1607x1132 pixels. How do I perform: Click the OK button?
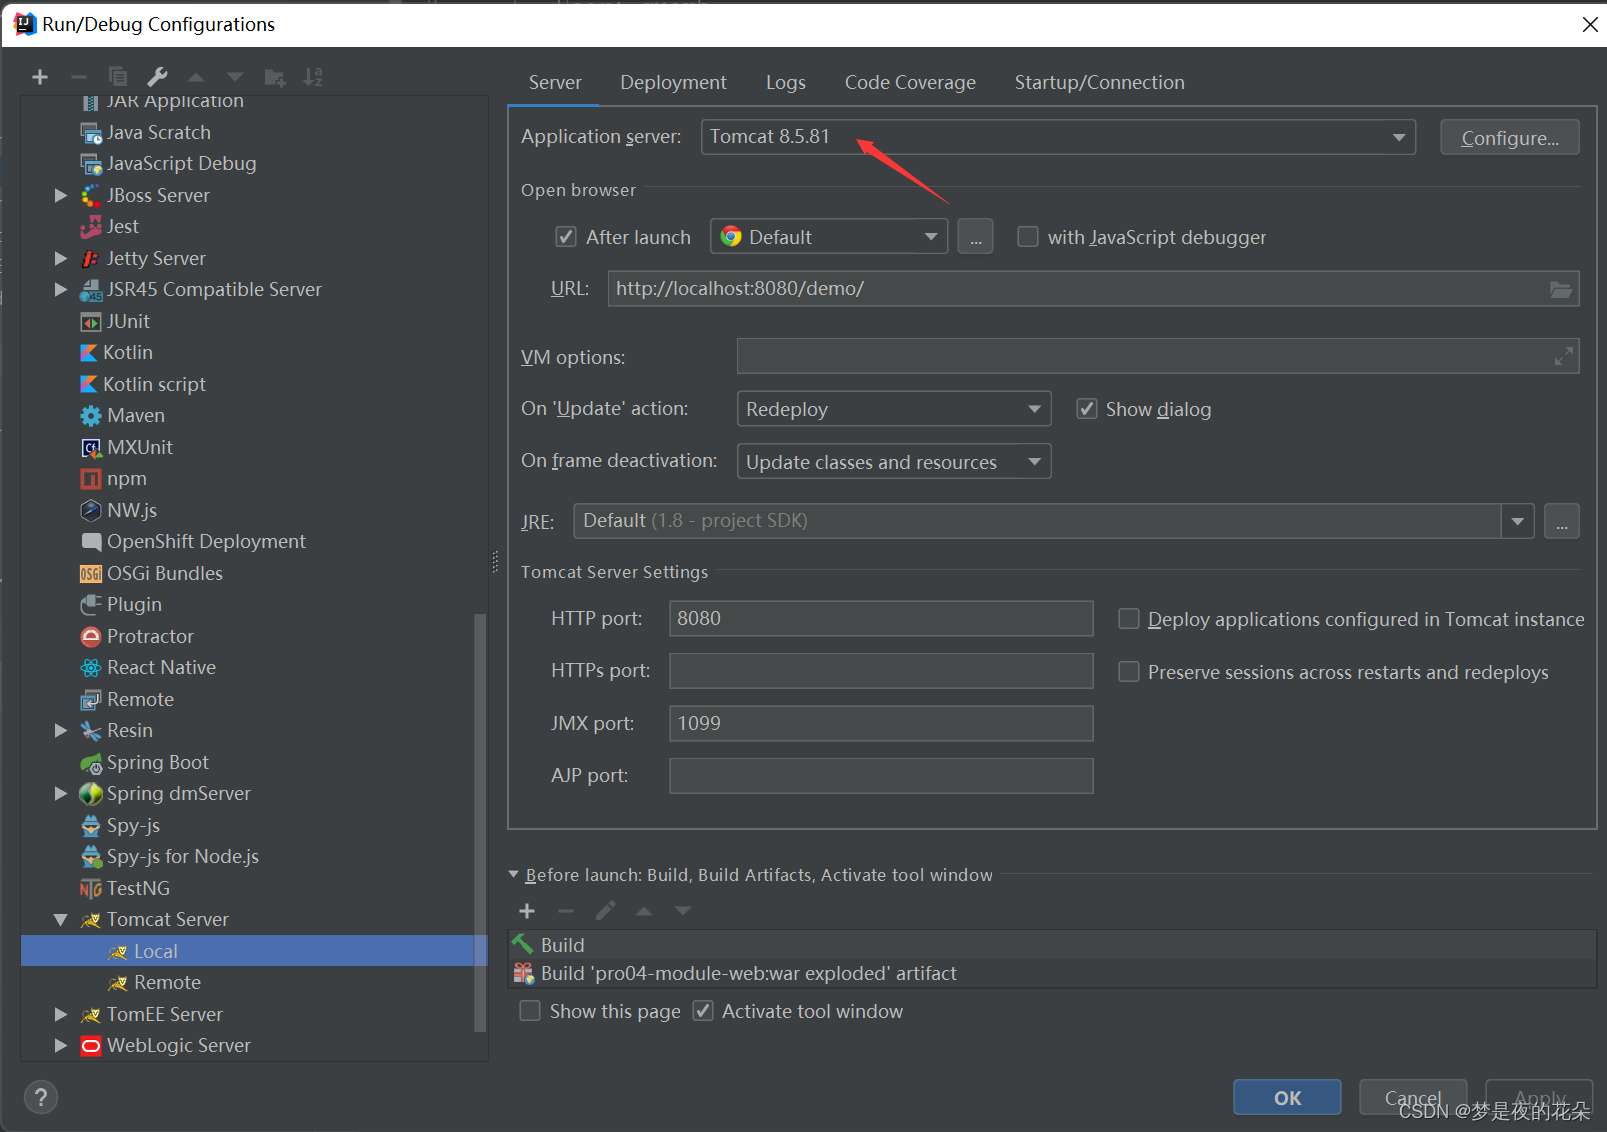coord(1287,1097)
